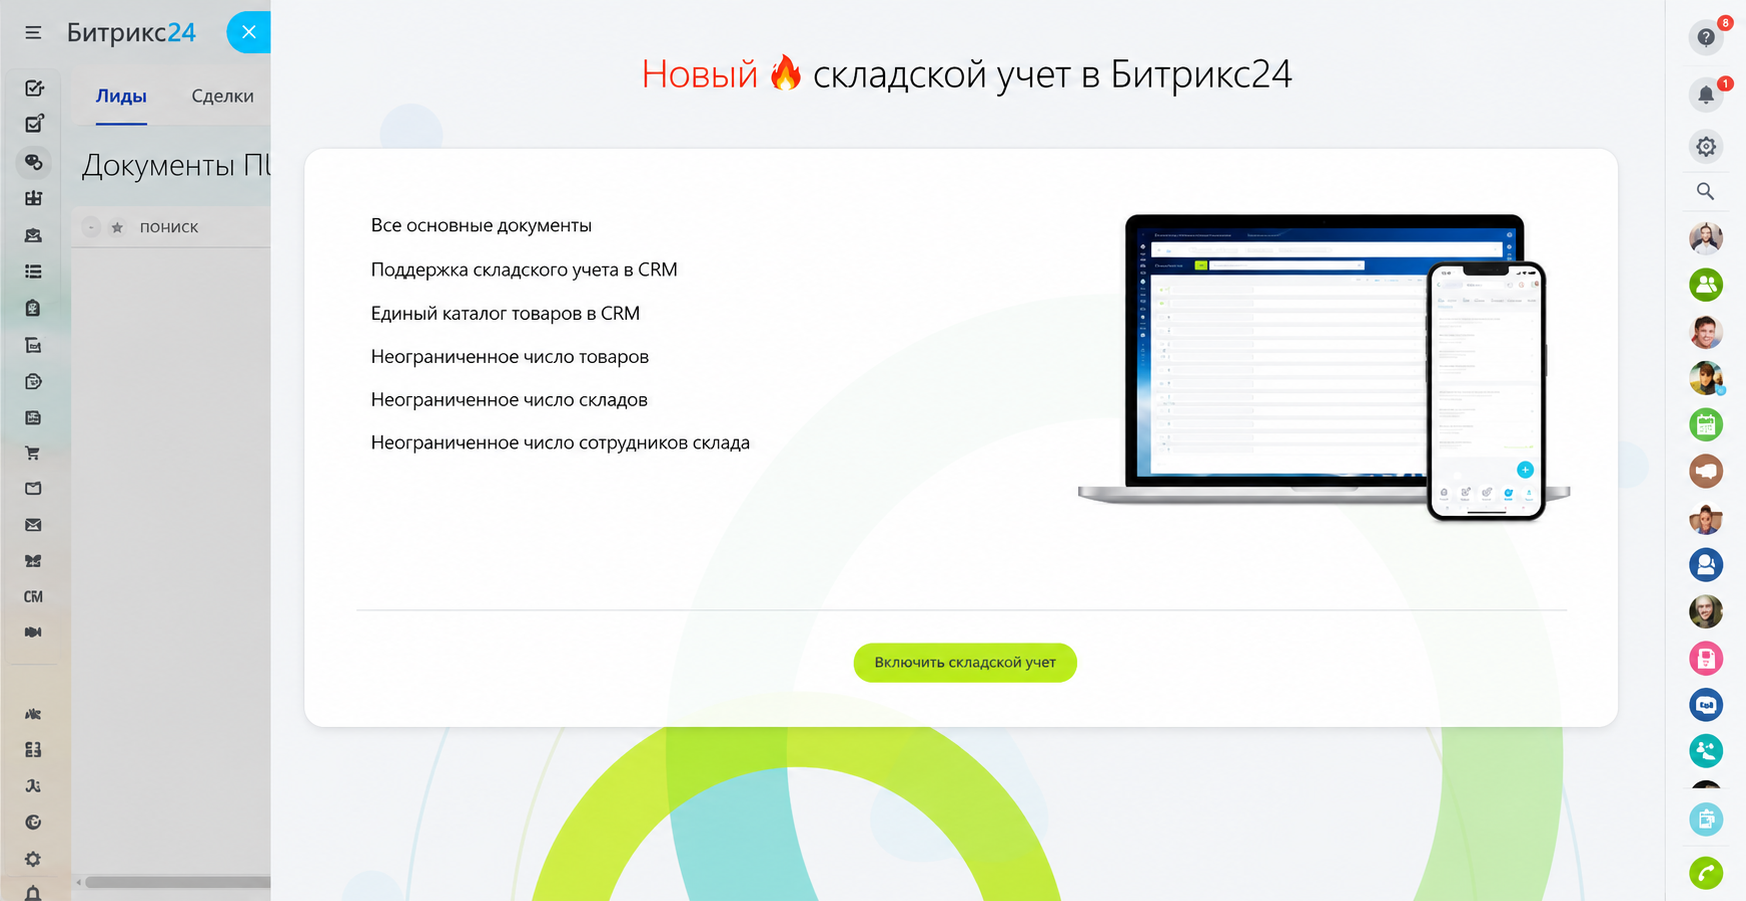Image resolution: width=1746 pixels, height=901 pixels.
Task: Switch to the Сделки tab
Action: pos(222,96)
